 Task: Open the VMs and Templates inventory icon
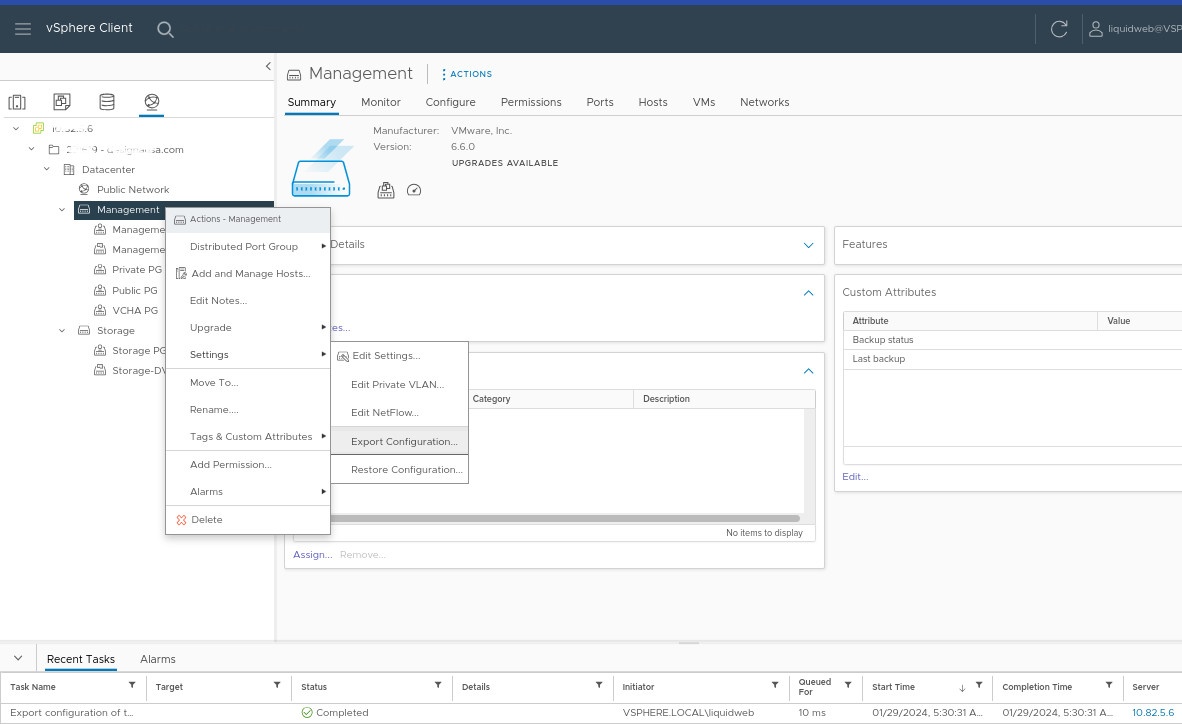tap(62, 102)
